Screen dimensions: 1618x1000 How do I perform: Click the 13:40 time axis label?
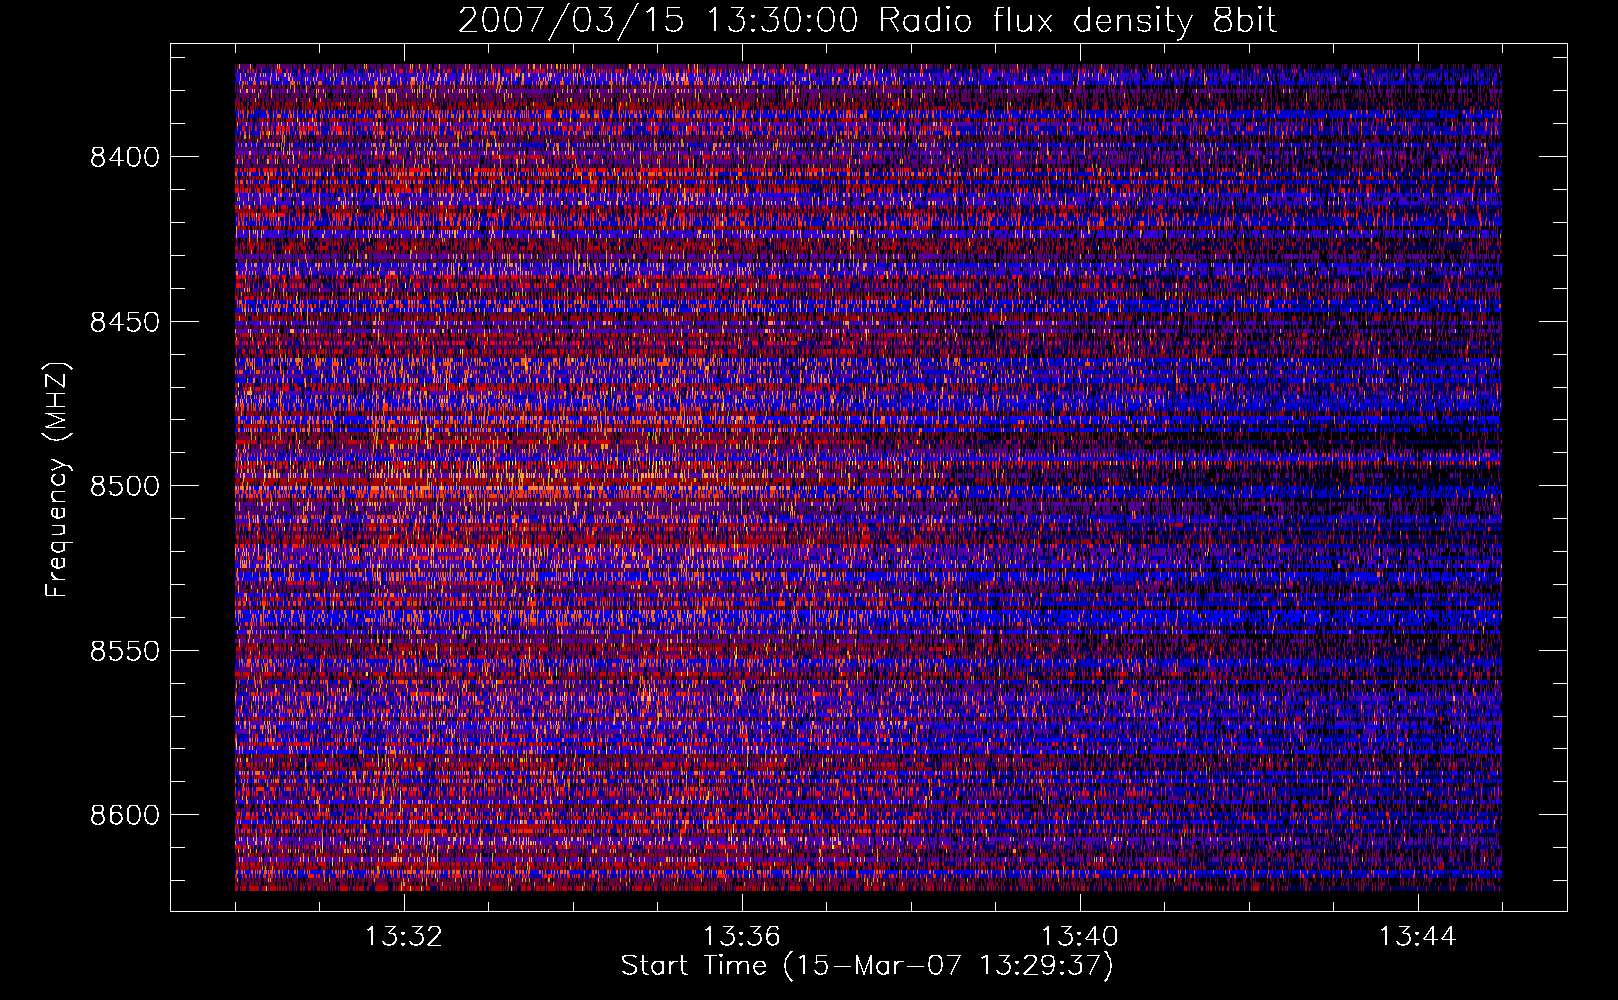(1079, 937)
